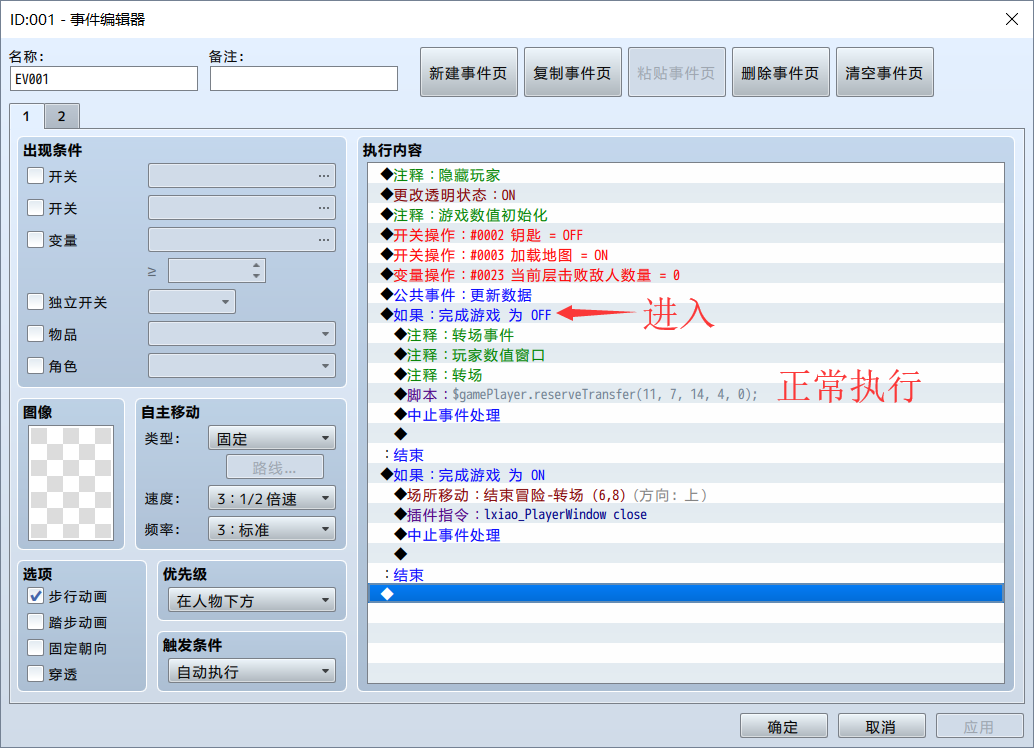
Task: Select the 更改透明状态：ON command row
Action: pos(686,195)
